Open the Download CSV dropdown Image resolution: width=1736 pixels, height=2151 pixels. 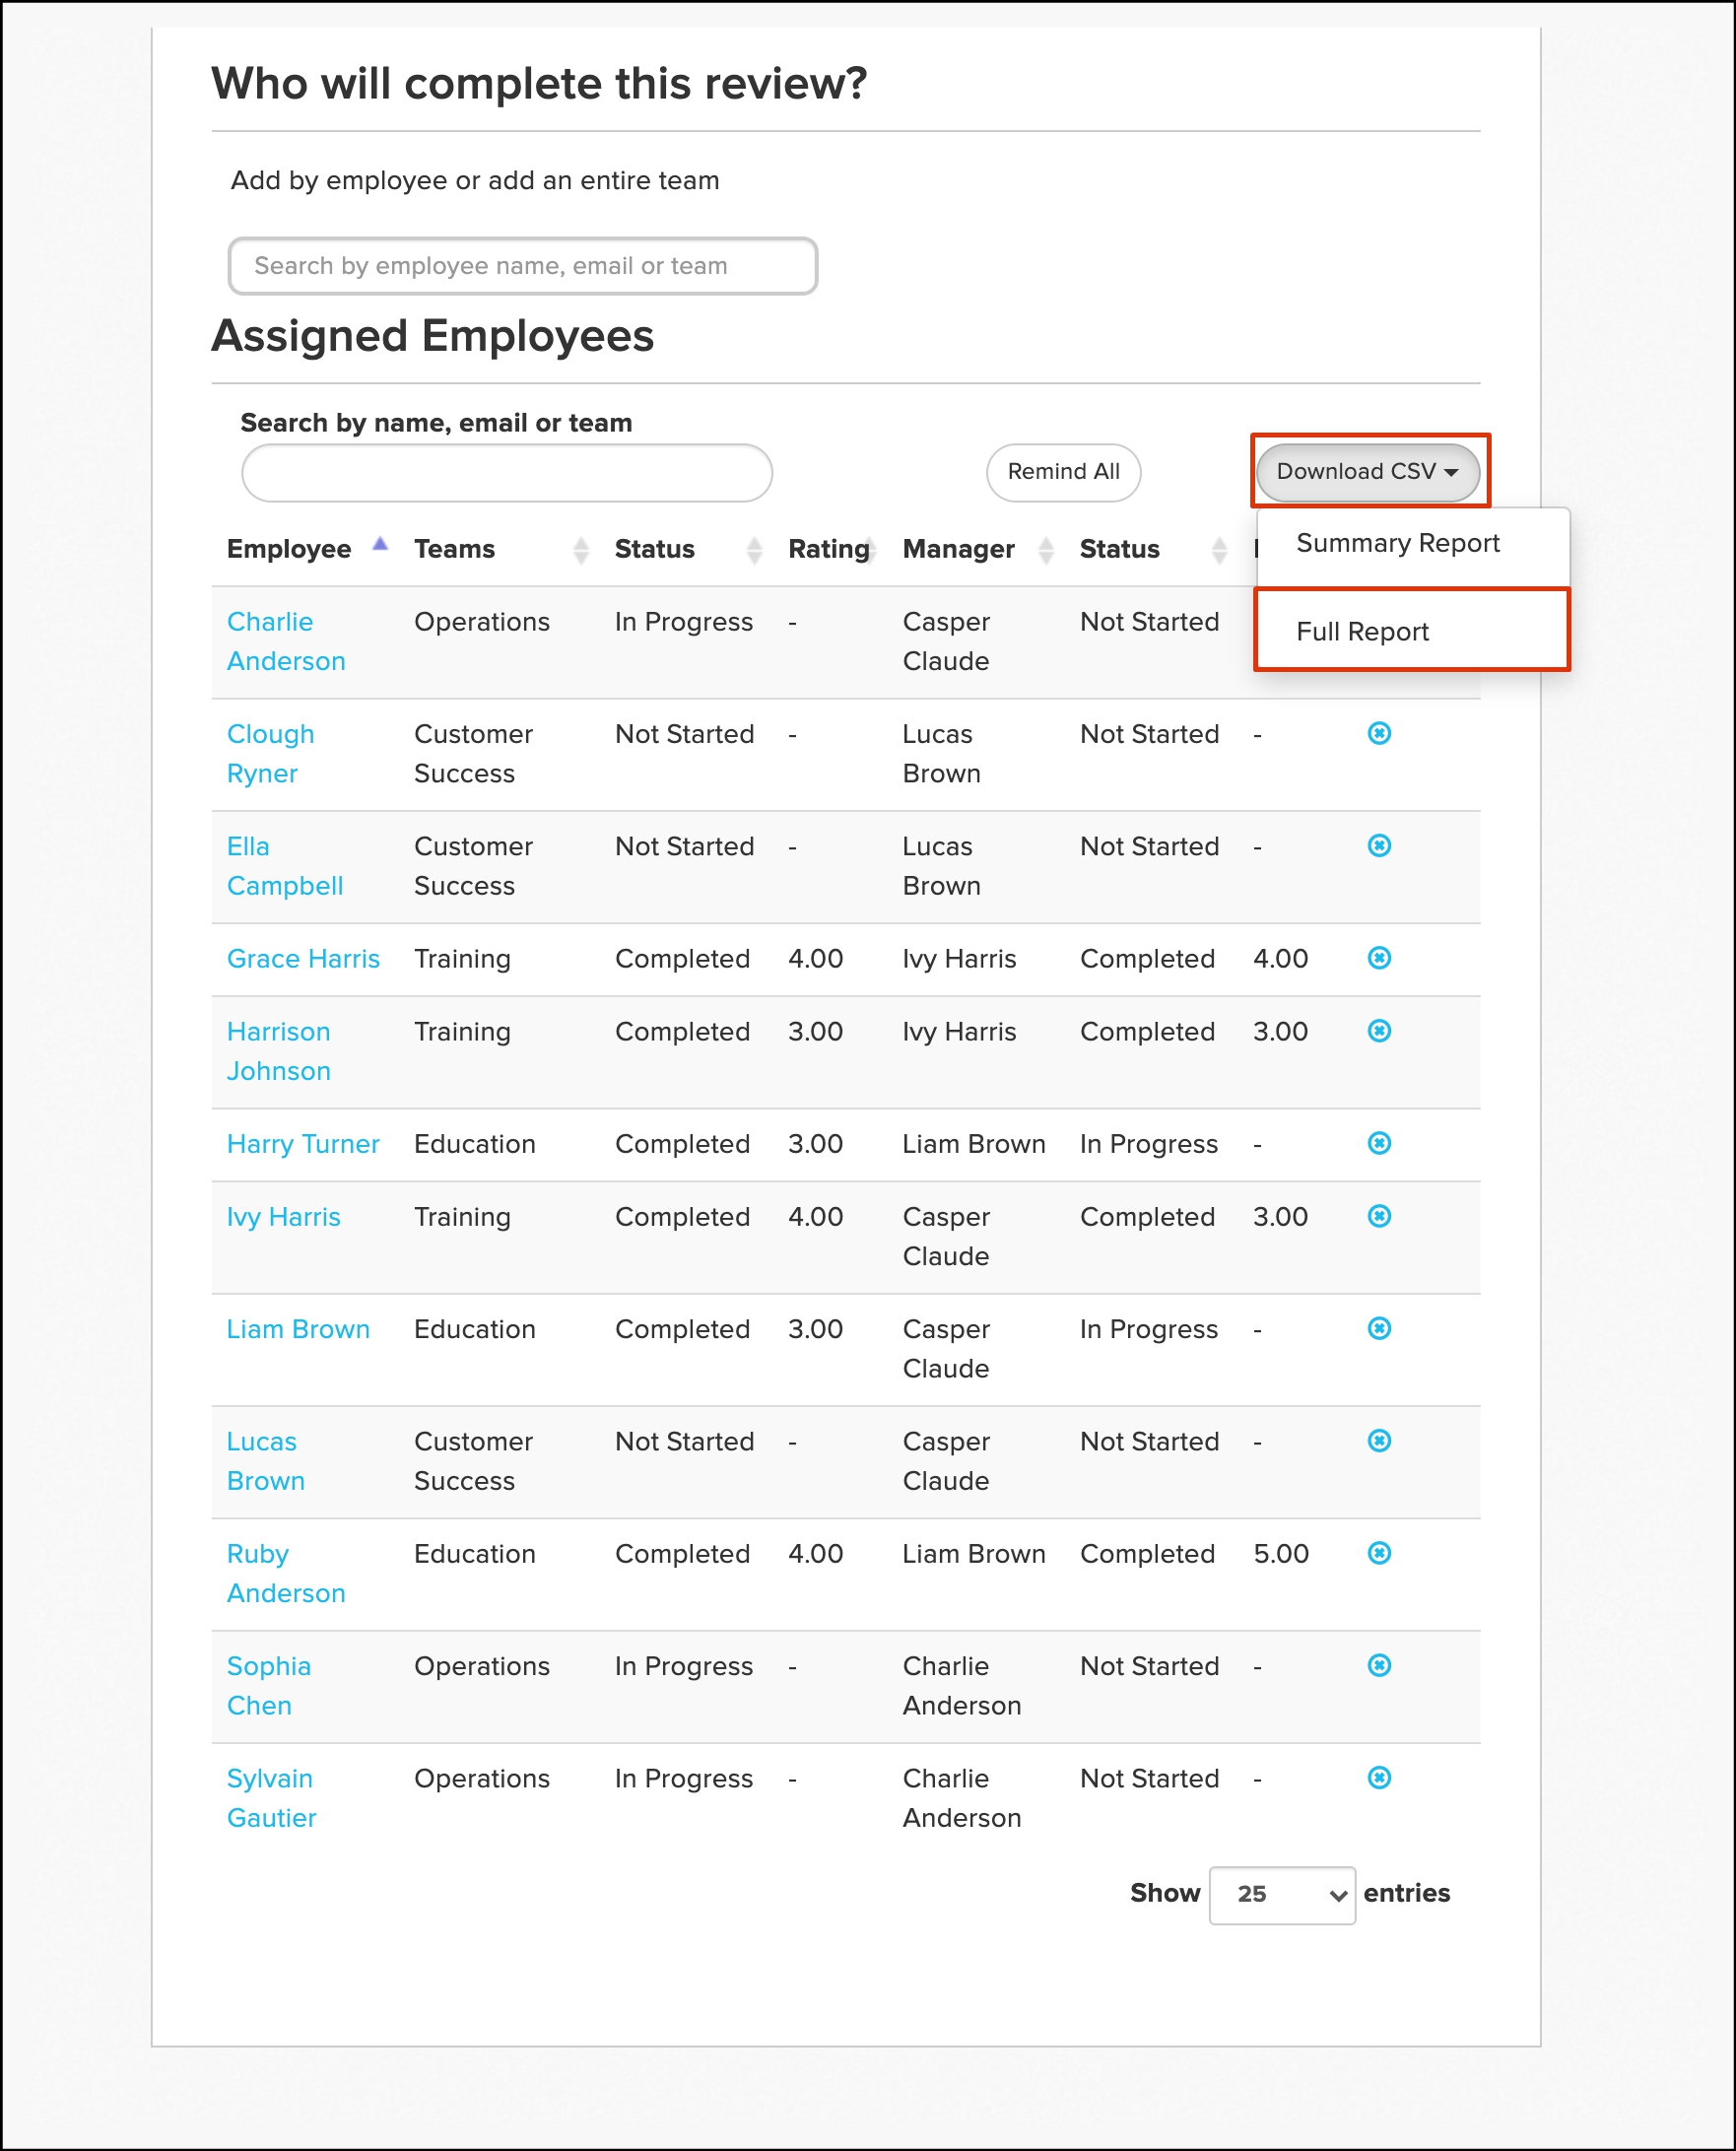1367,471
